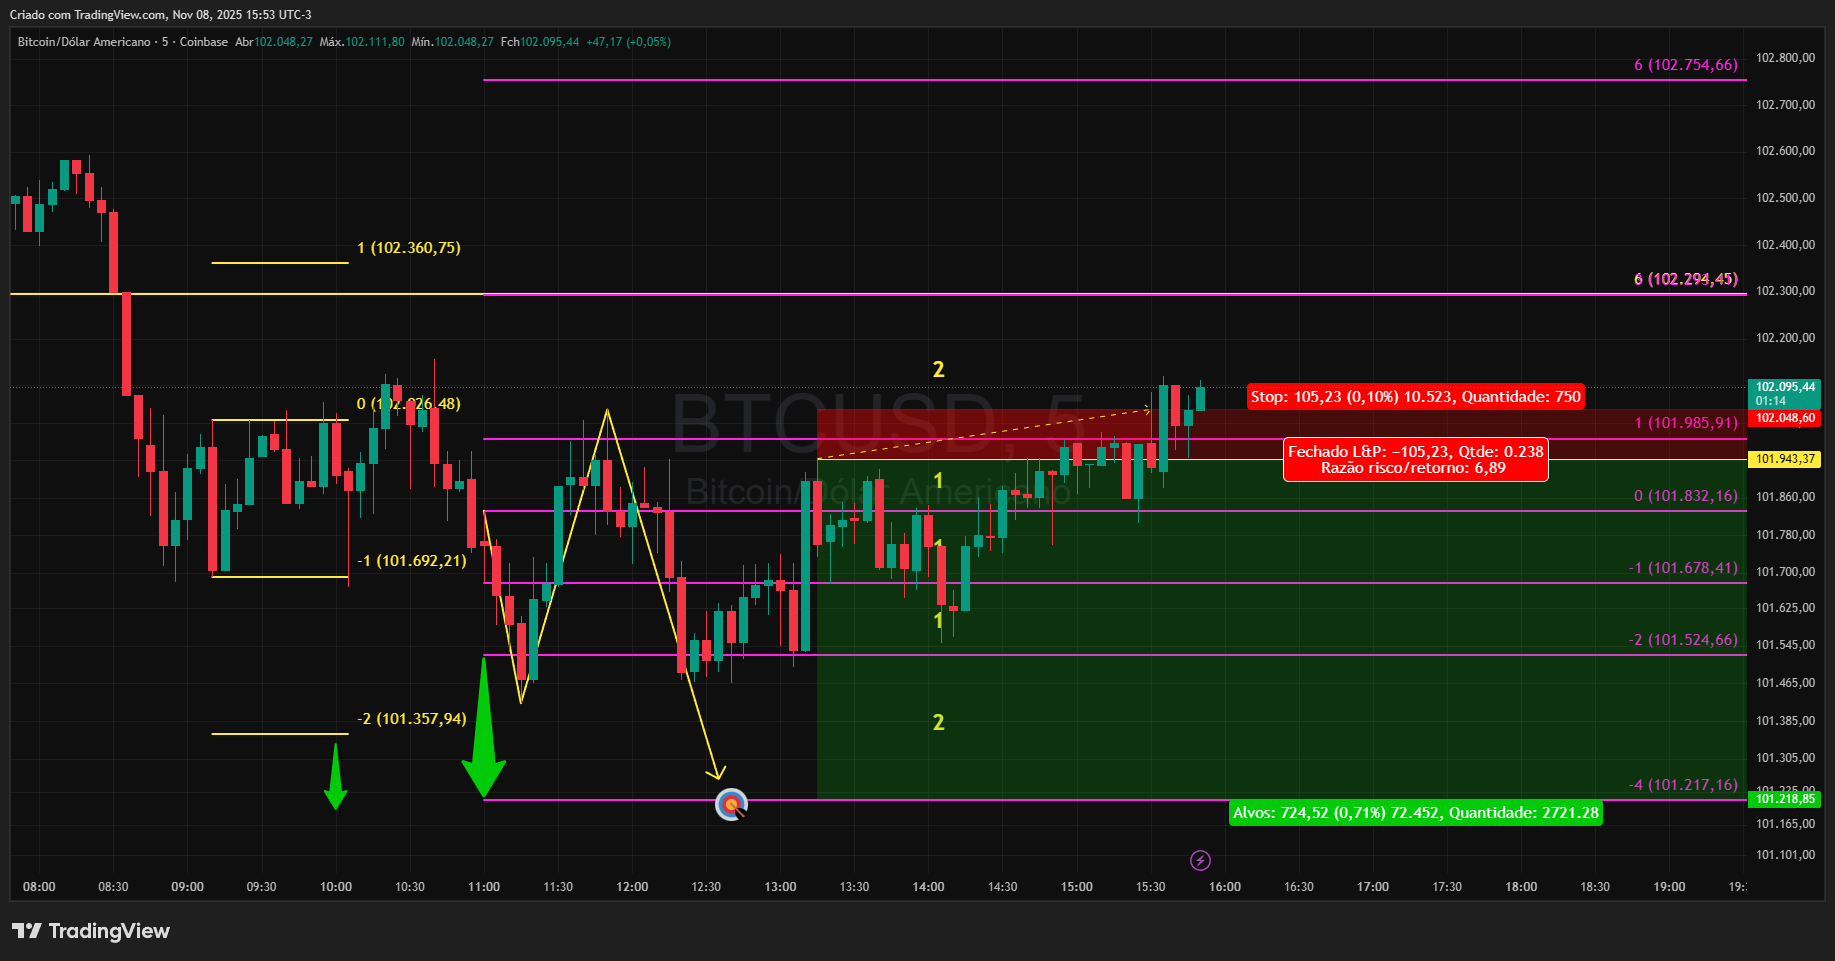Select the bullseye target icon on the chart
The image size is (1835, 961).
731,804
